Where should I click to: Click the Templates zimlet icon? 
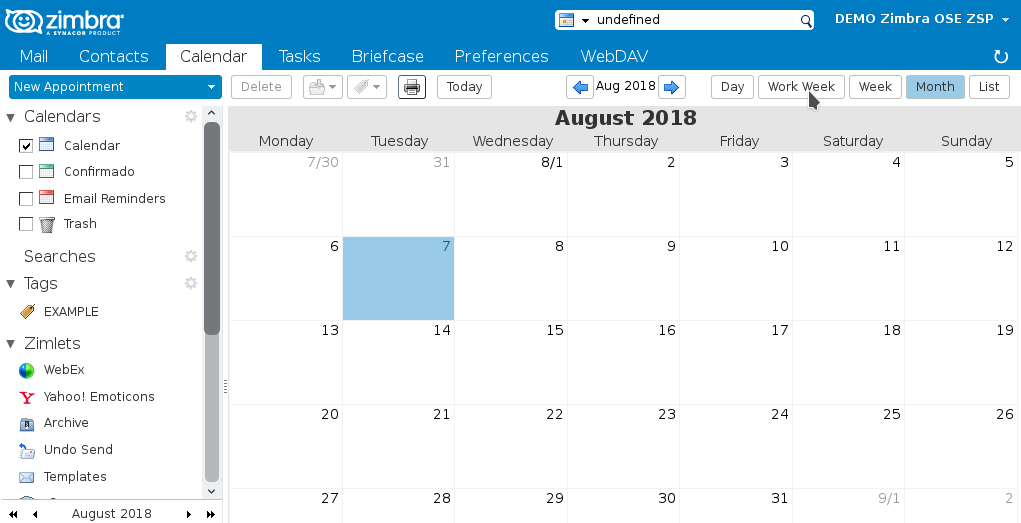(27, 477)
